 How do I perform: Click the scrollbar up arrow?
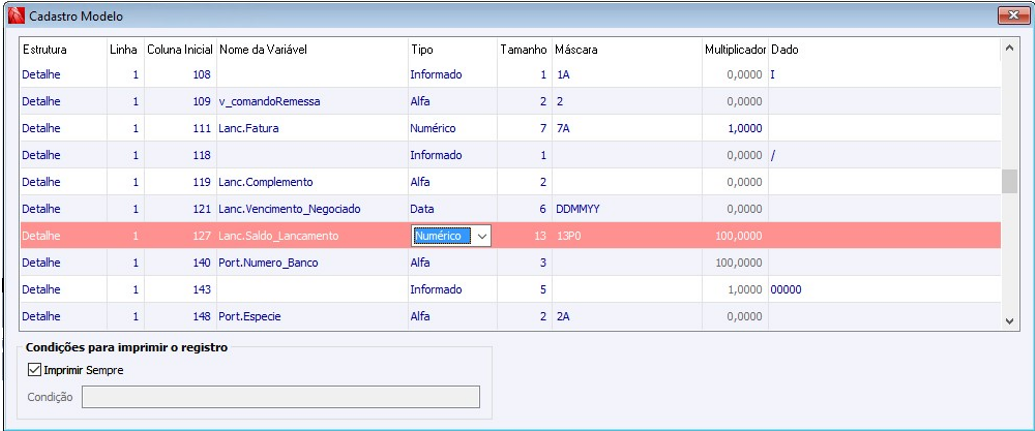pos(1009,48)
